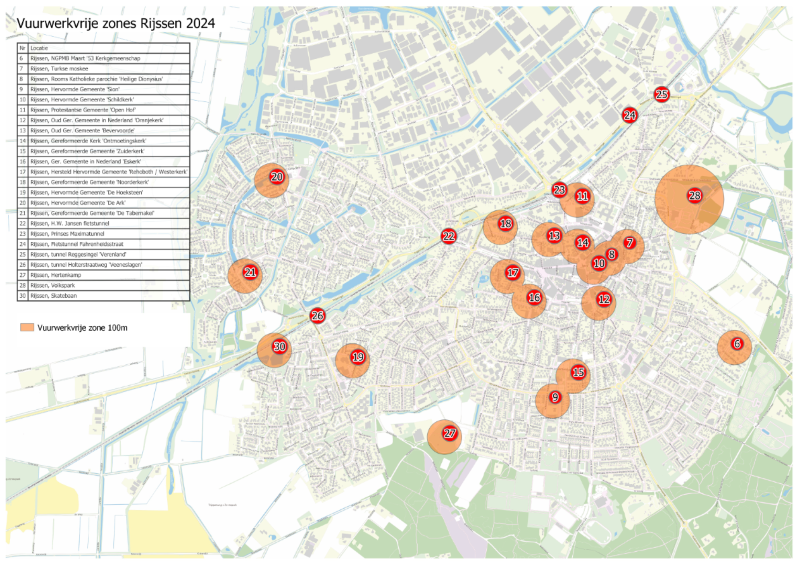Click marker 24 on the map
The width and height of the screenshot is (800, 566).
[630, 115]
